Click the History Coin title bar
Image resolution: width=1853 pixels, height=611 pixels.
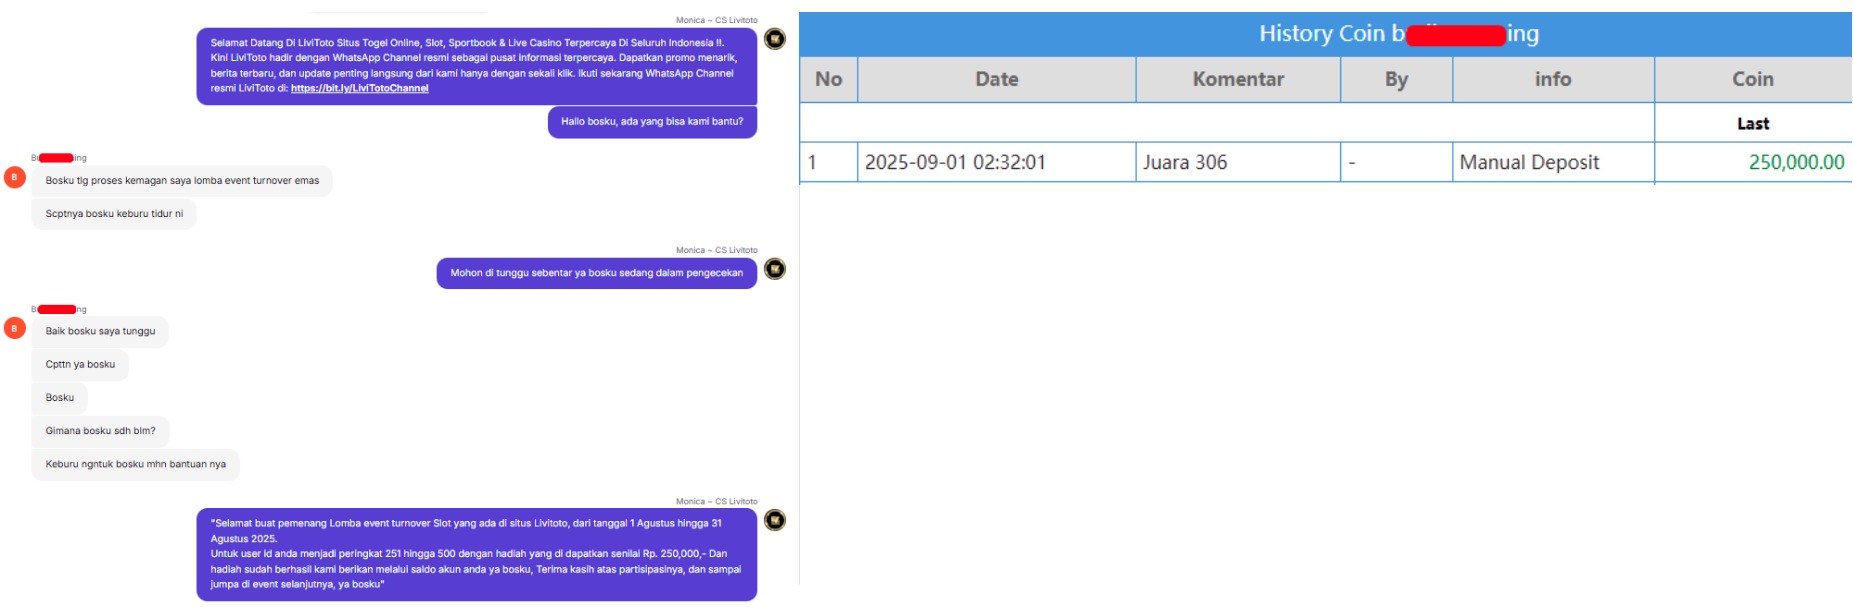pyautogui.click(x=1326, y=34)
